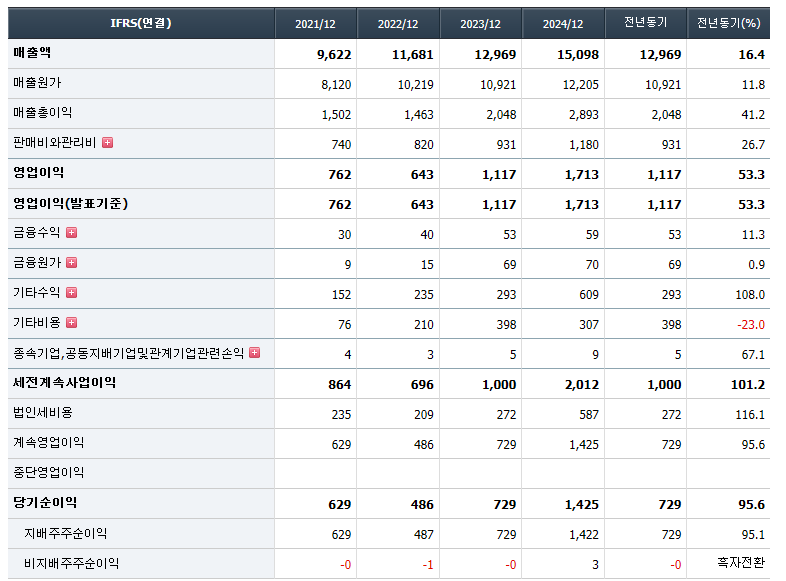
Task: Select the 세전계속사업이익 row label
Action: tap(65, 383)
